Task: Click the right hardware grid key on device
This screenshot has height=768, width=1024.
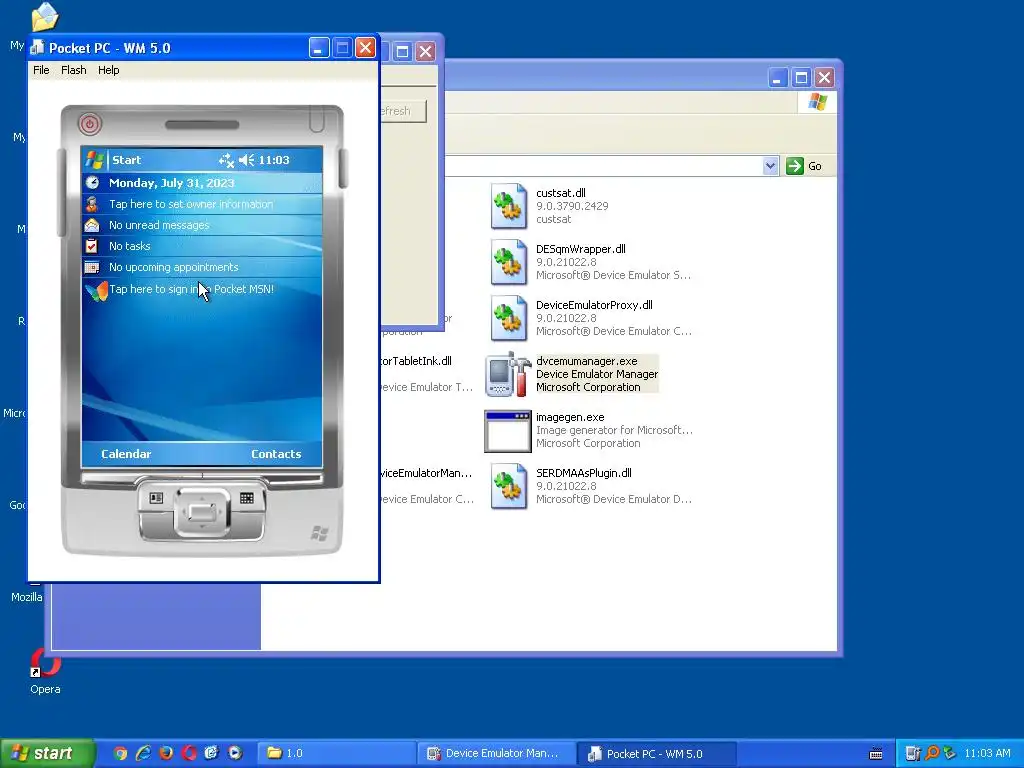Action: pyautogui.click(x=246, y=498)
